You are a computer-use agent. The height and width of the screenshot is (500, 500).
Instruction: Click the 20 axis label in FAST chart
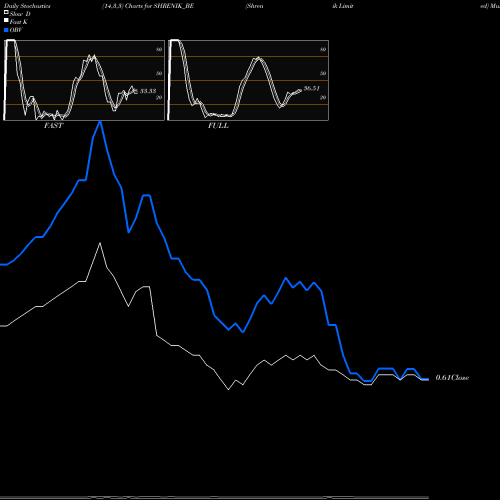(x=159, y=97)
